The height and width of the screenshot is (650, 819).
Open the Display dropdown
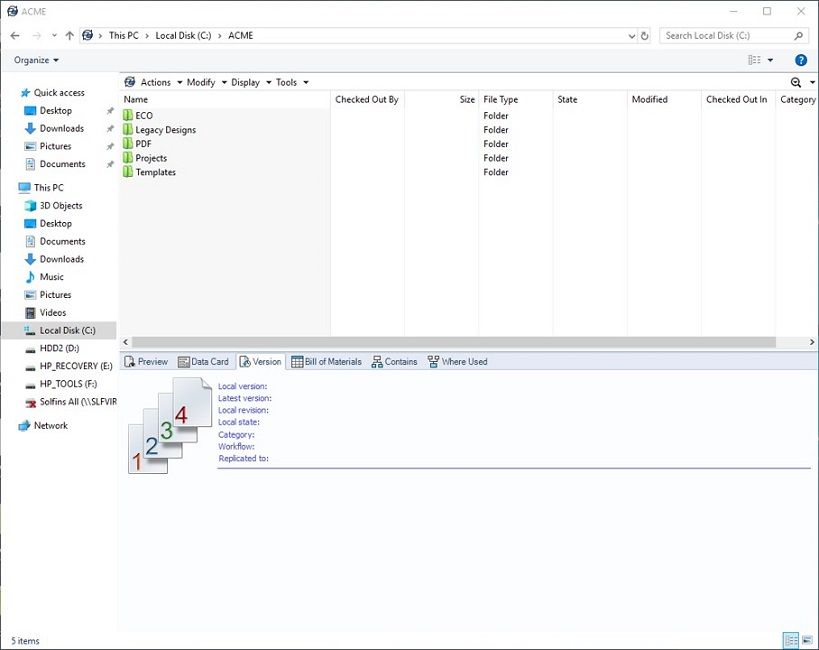[x=246, y=81]
